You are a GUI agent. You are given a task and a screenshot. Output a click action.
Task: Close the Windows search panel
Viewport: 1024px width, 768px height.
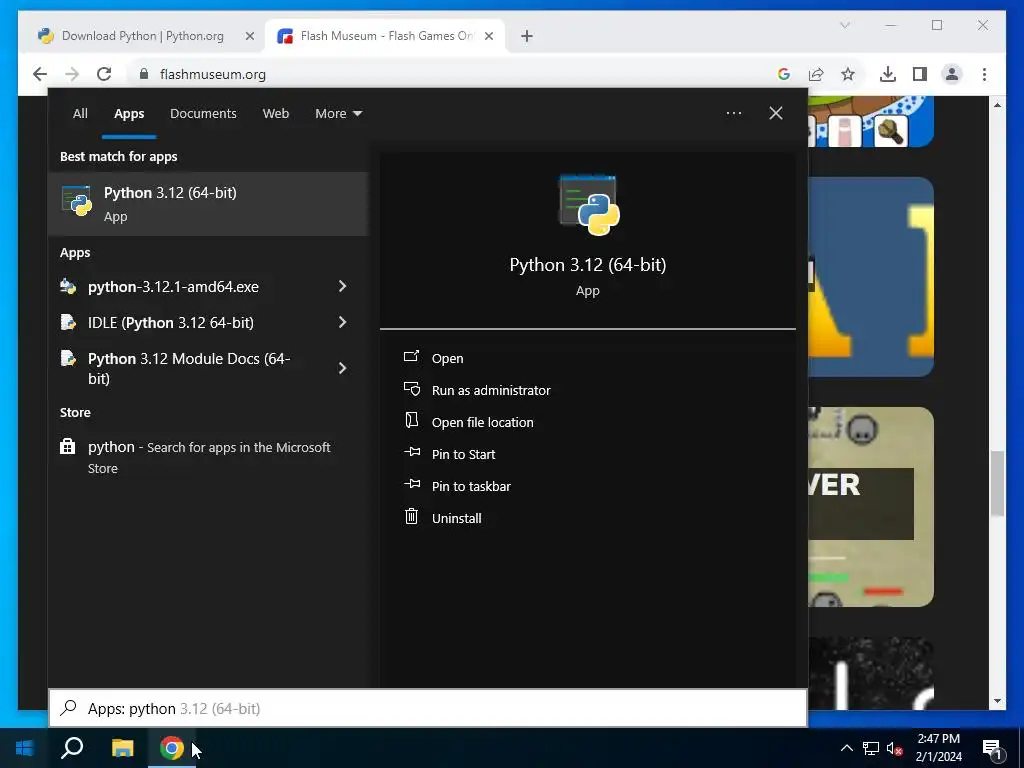[776, 113]
